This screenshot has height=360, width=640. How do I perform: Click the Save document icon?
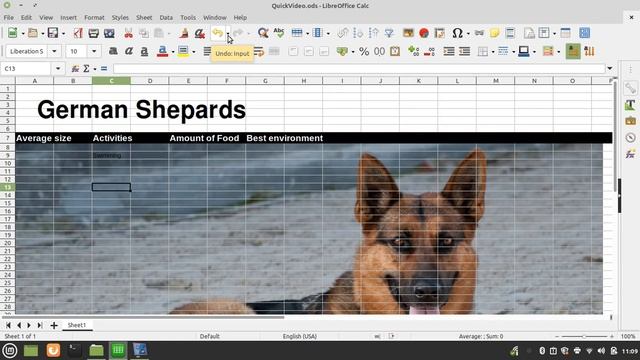[53, 33]
